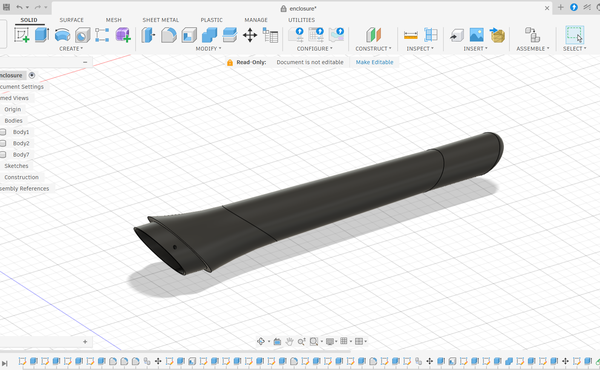Click the Look At navigation icon
The width and height of the screenshot is (600, 370).
tap(277, 341)
